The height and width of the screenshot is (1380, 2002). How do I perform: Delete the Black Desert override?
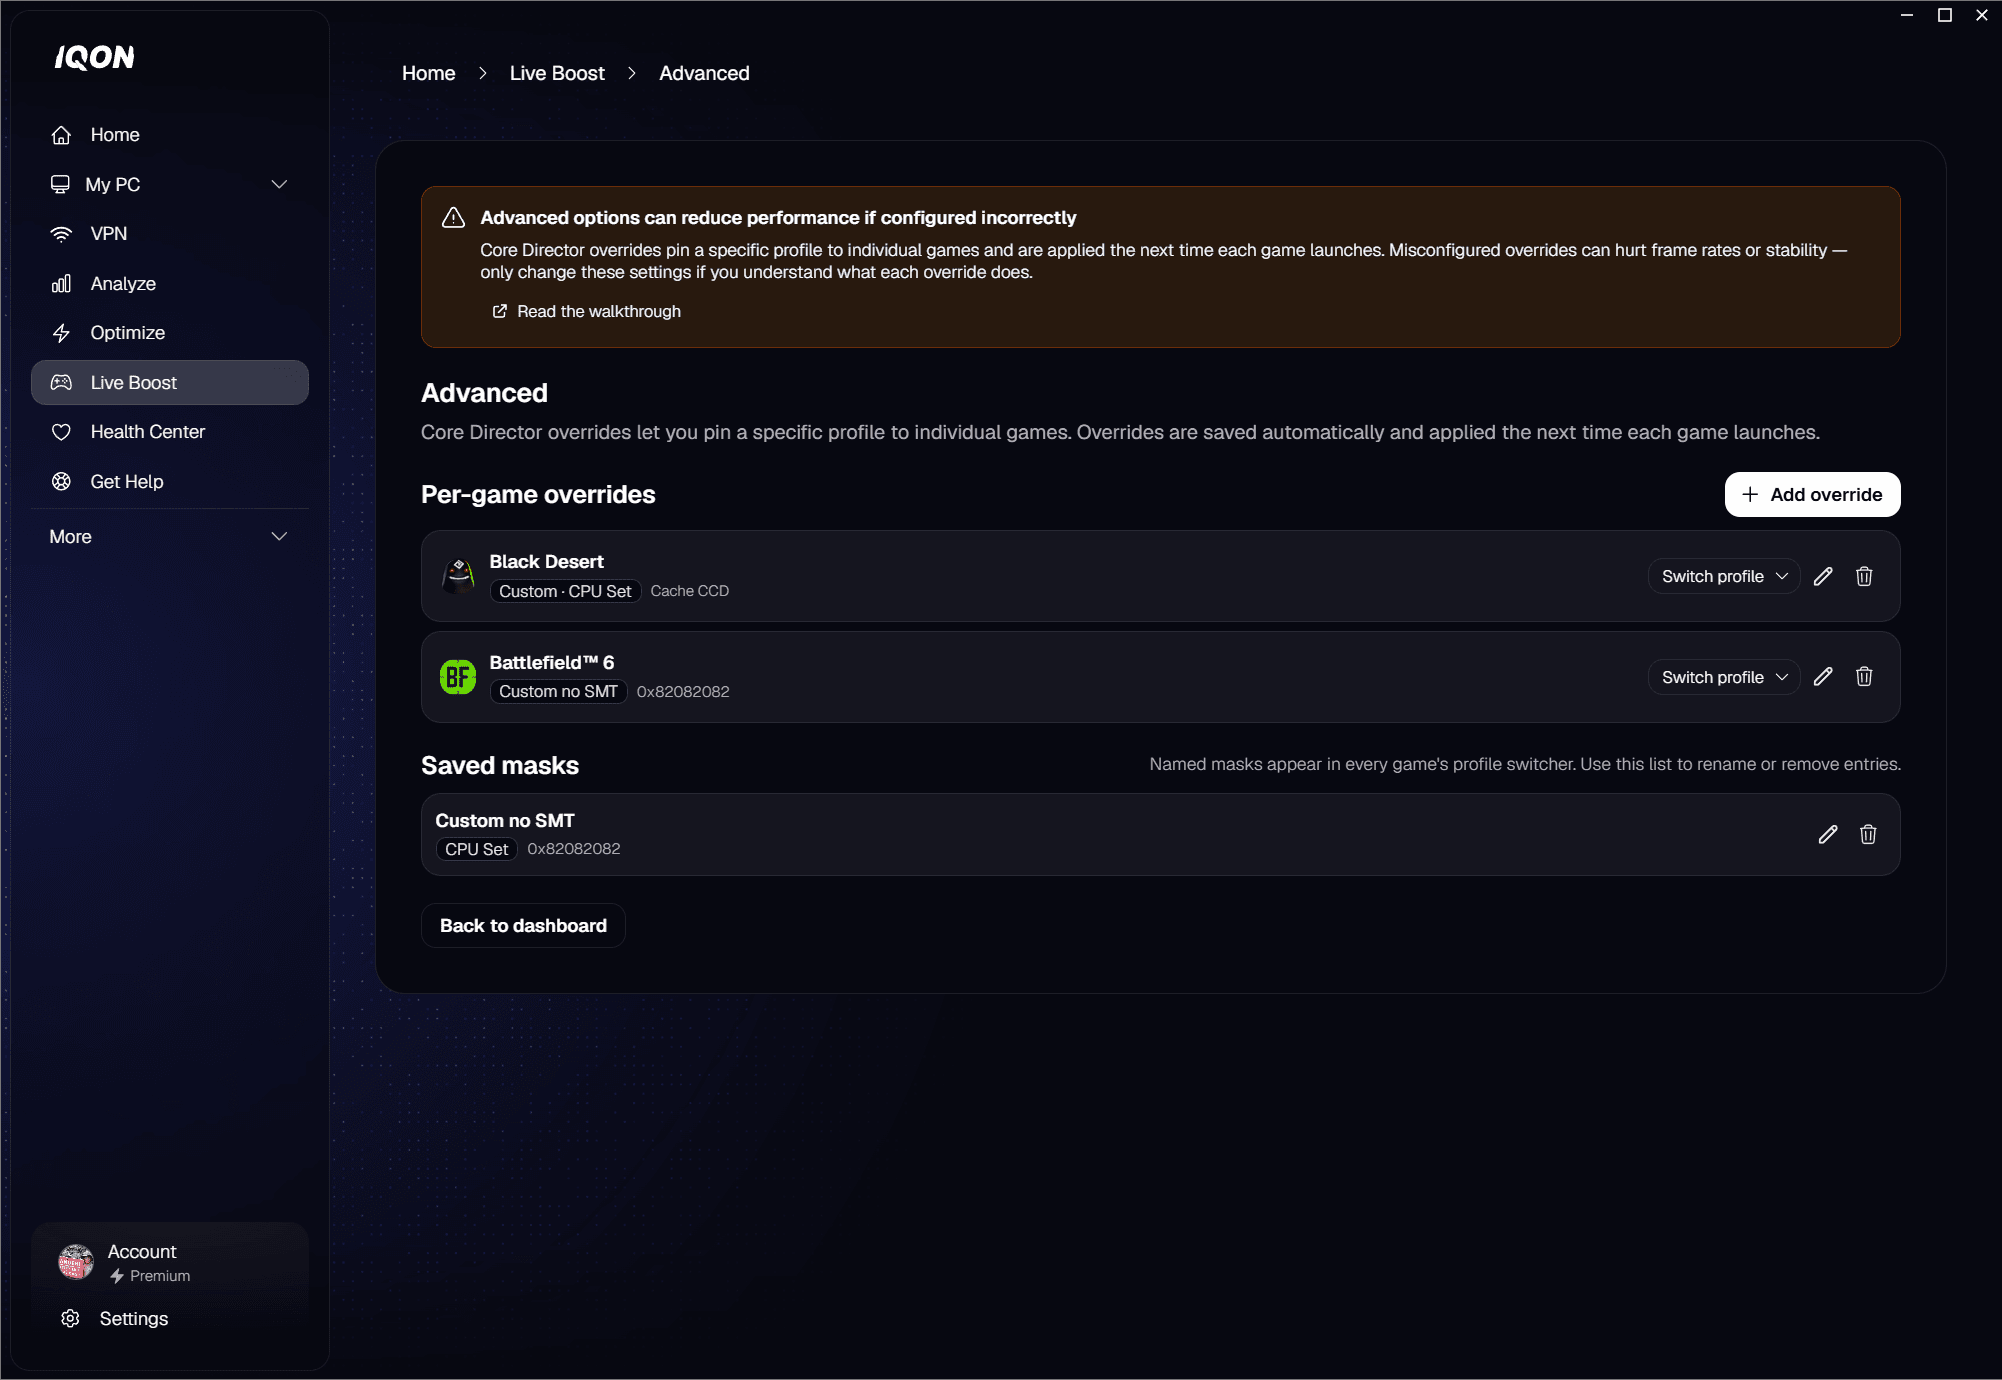[x=1864, y=576]
